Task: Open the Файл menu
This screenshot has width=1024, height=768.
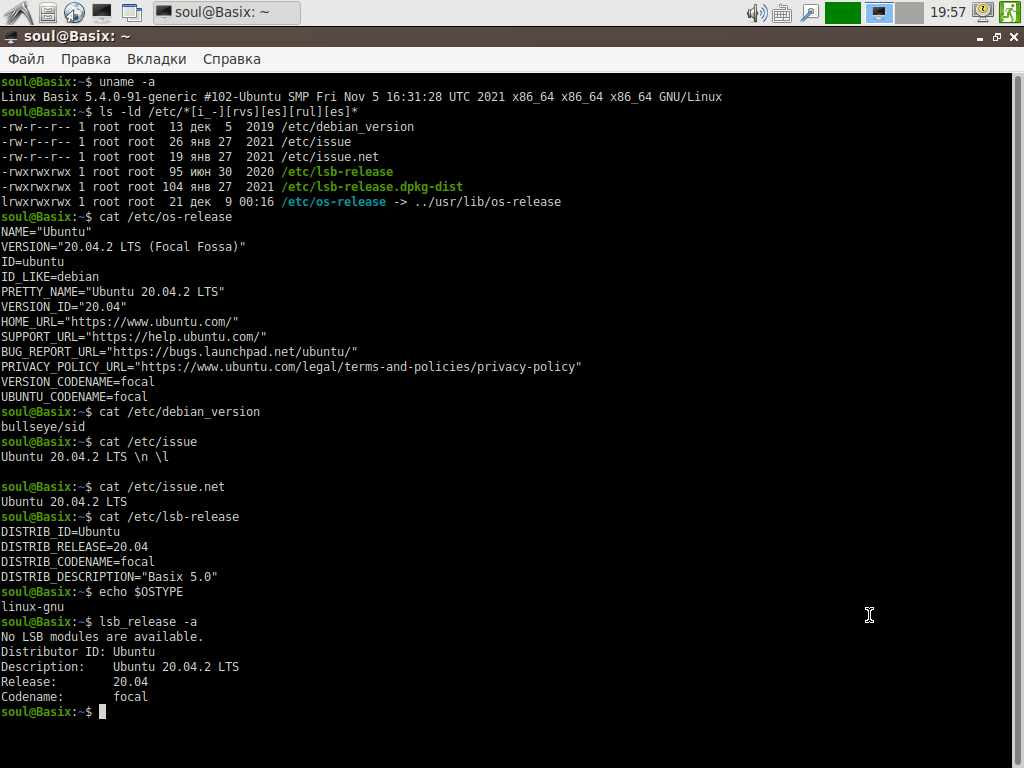Action: 26,59
